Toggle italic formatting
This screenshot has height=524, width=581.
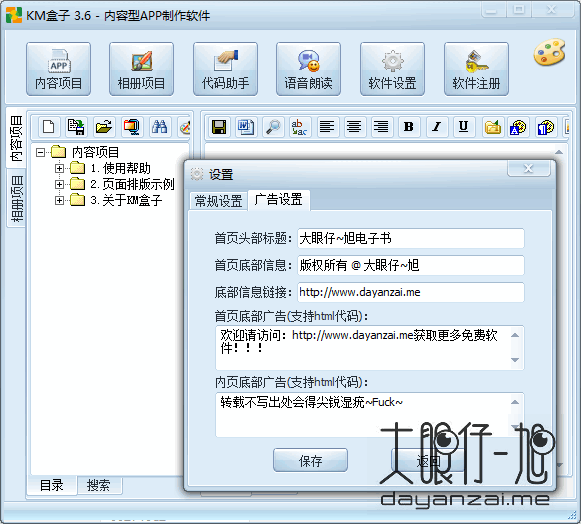tap(436, 127)
